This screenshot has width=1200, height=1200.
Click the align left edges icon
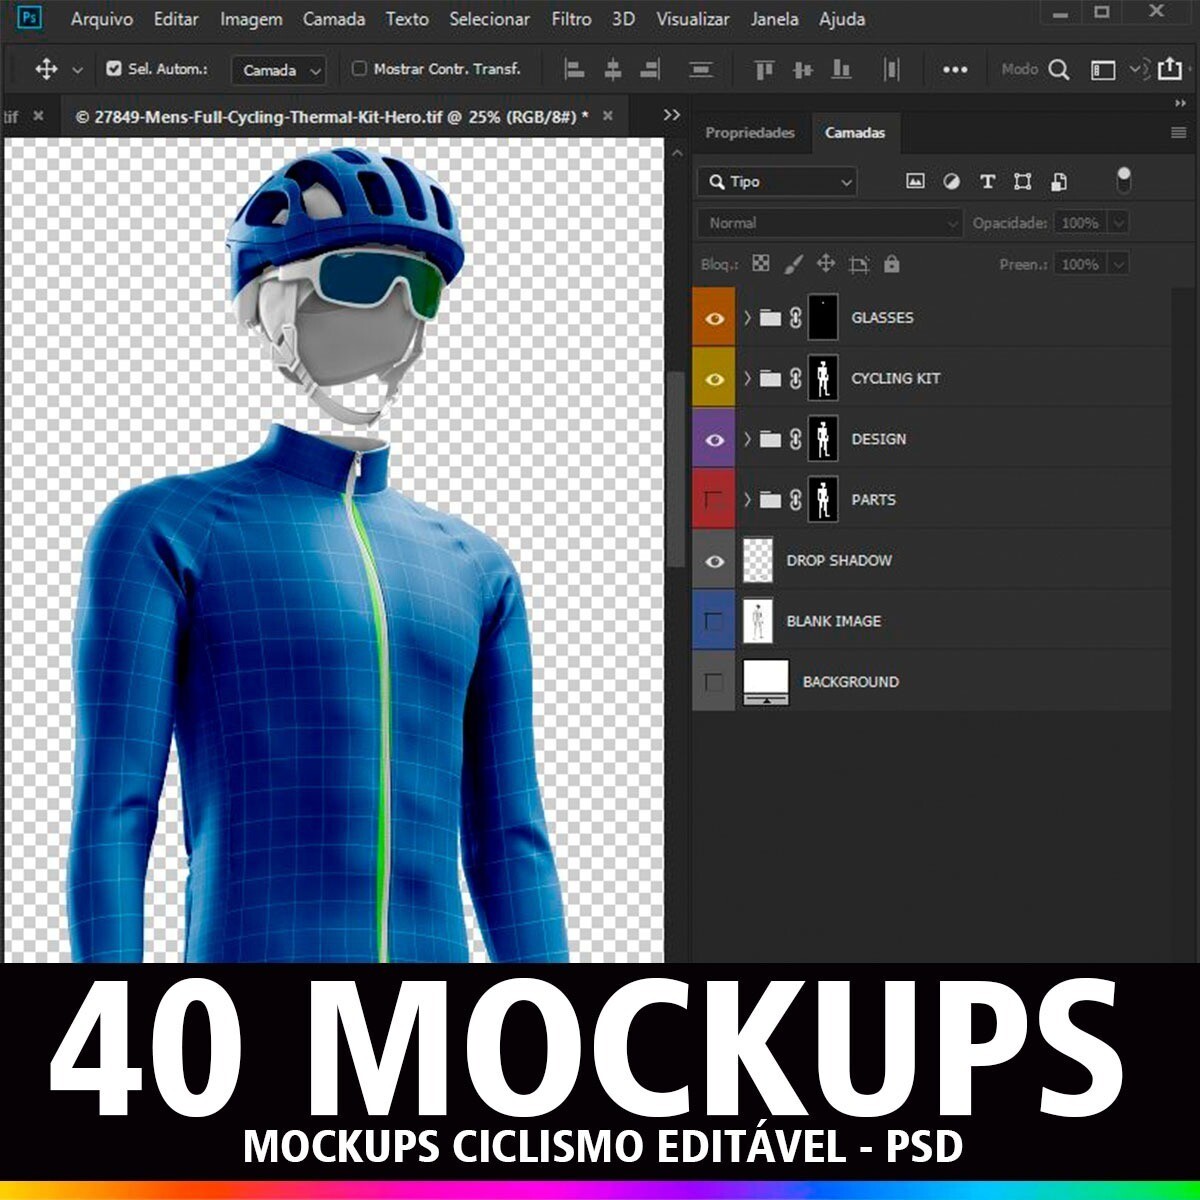pyautogui.click(x=575, y=70)
